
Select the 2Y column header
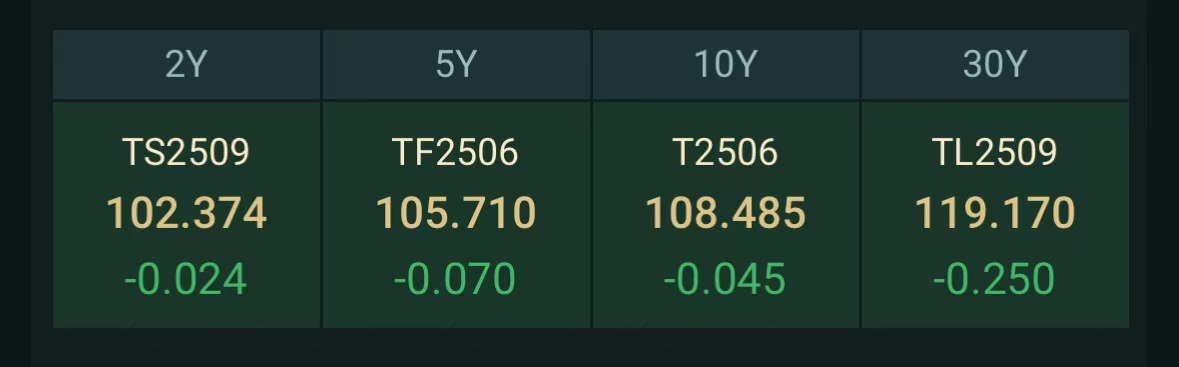pos(186,65)
